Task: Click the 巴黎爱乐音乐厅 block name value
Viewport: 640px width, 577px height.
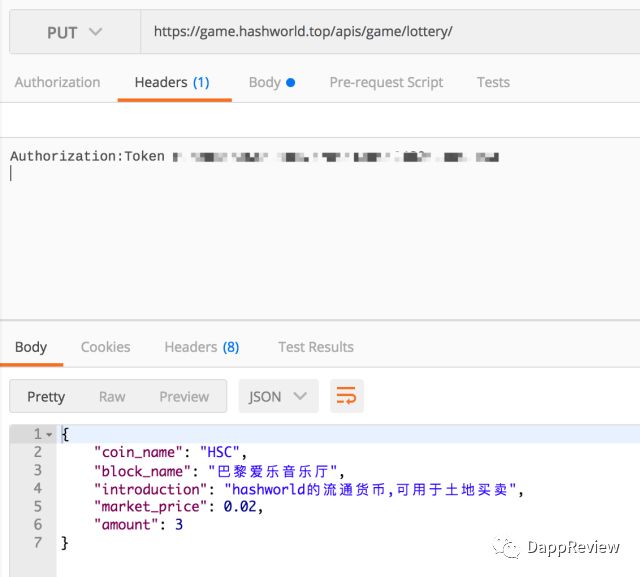Action: [x=273, y=471]
